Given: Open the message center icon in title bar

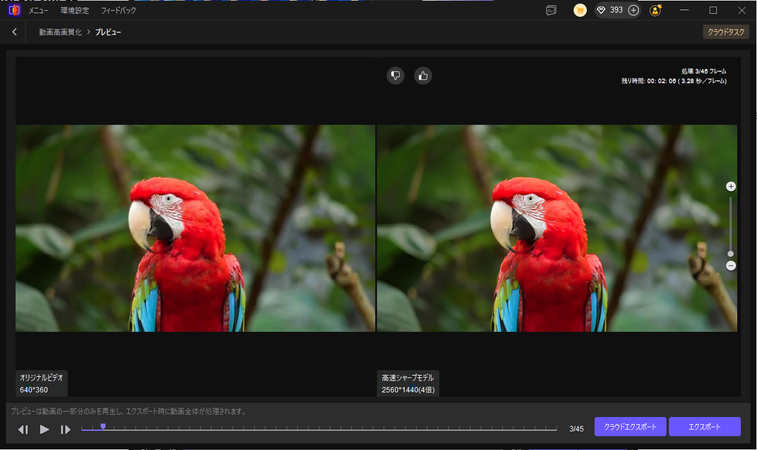Looking at the screenshot, I should 550,10.
